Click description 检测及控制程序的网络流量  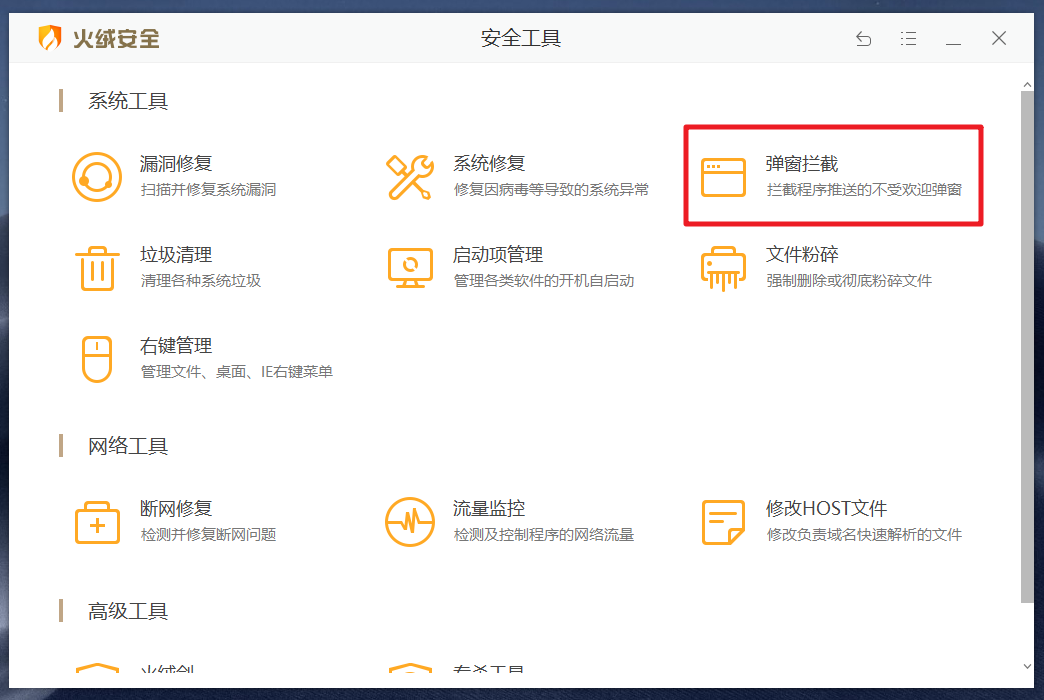544,535
